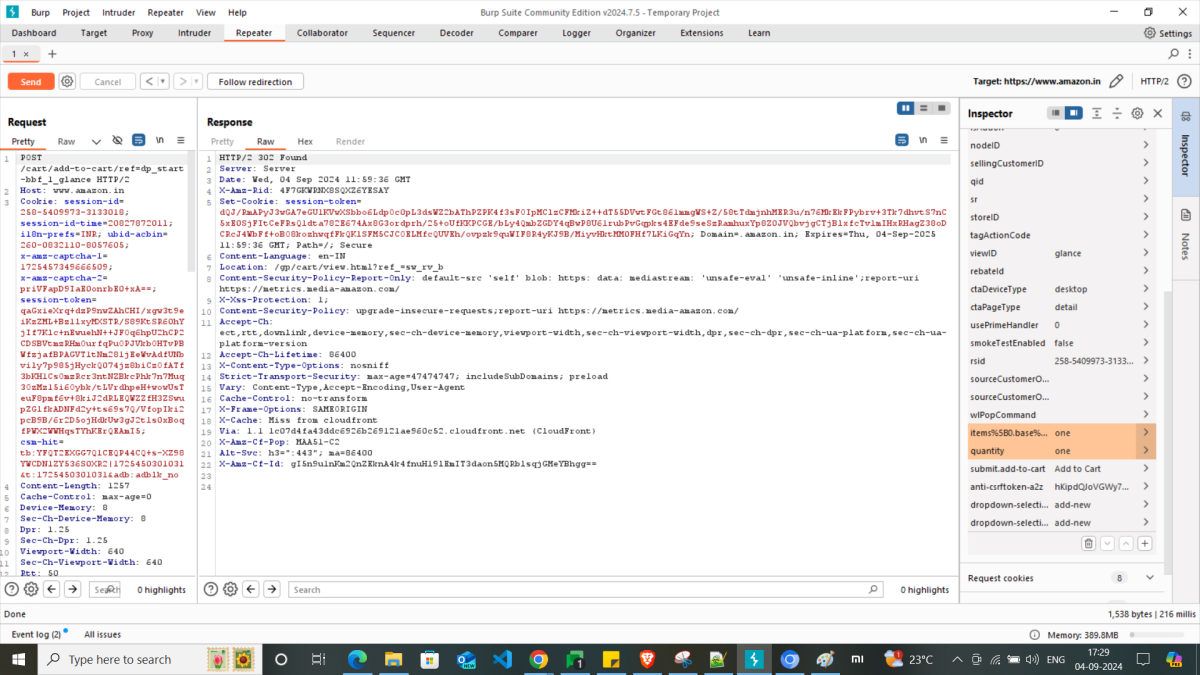Click Request search help icon
Screen dimensions: 1200x675
tap(12, 590)
